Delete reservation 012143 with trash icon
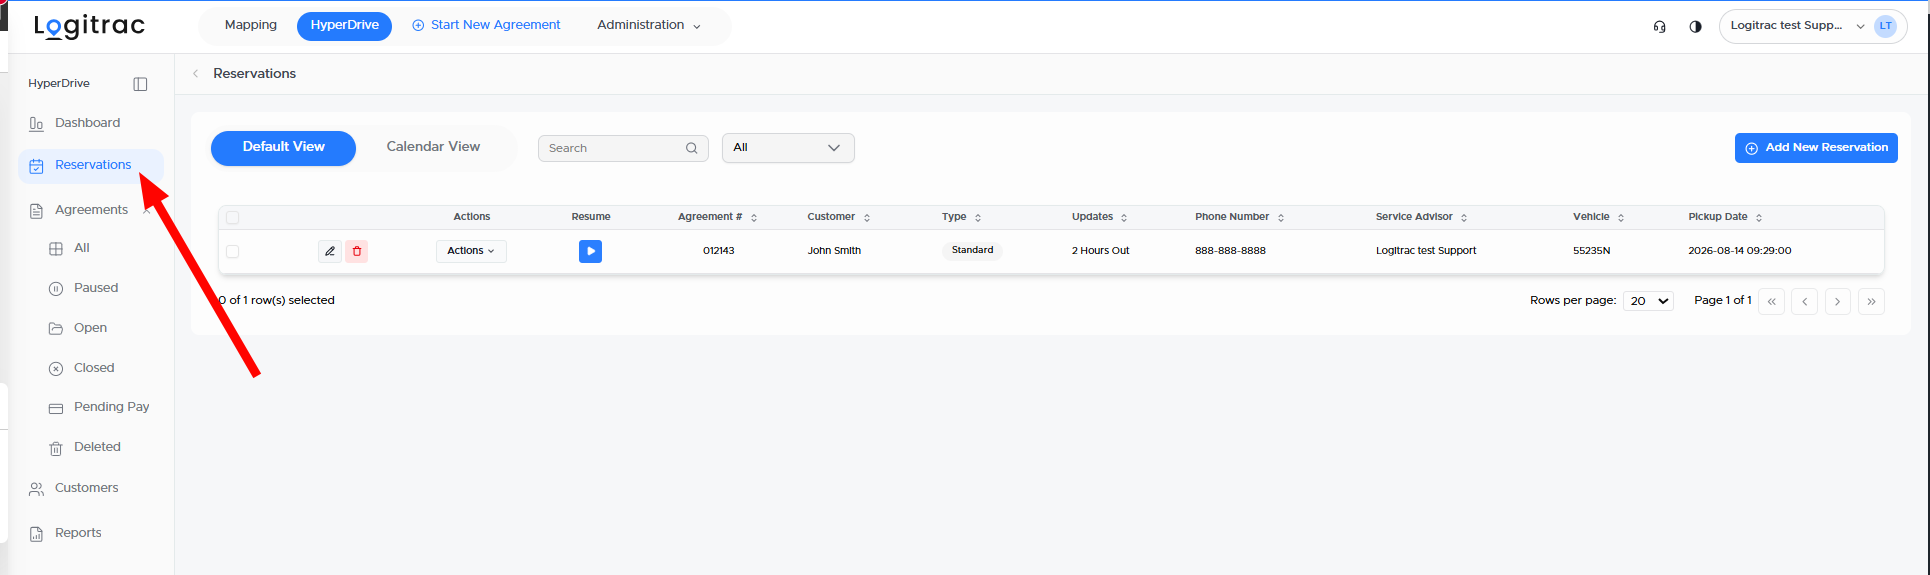 pos(357,251)
